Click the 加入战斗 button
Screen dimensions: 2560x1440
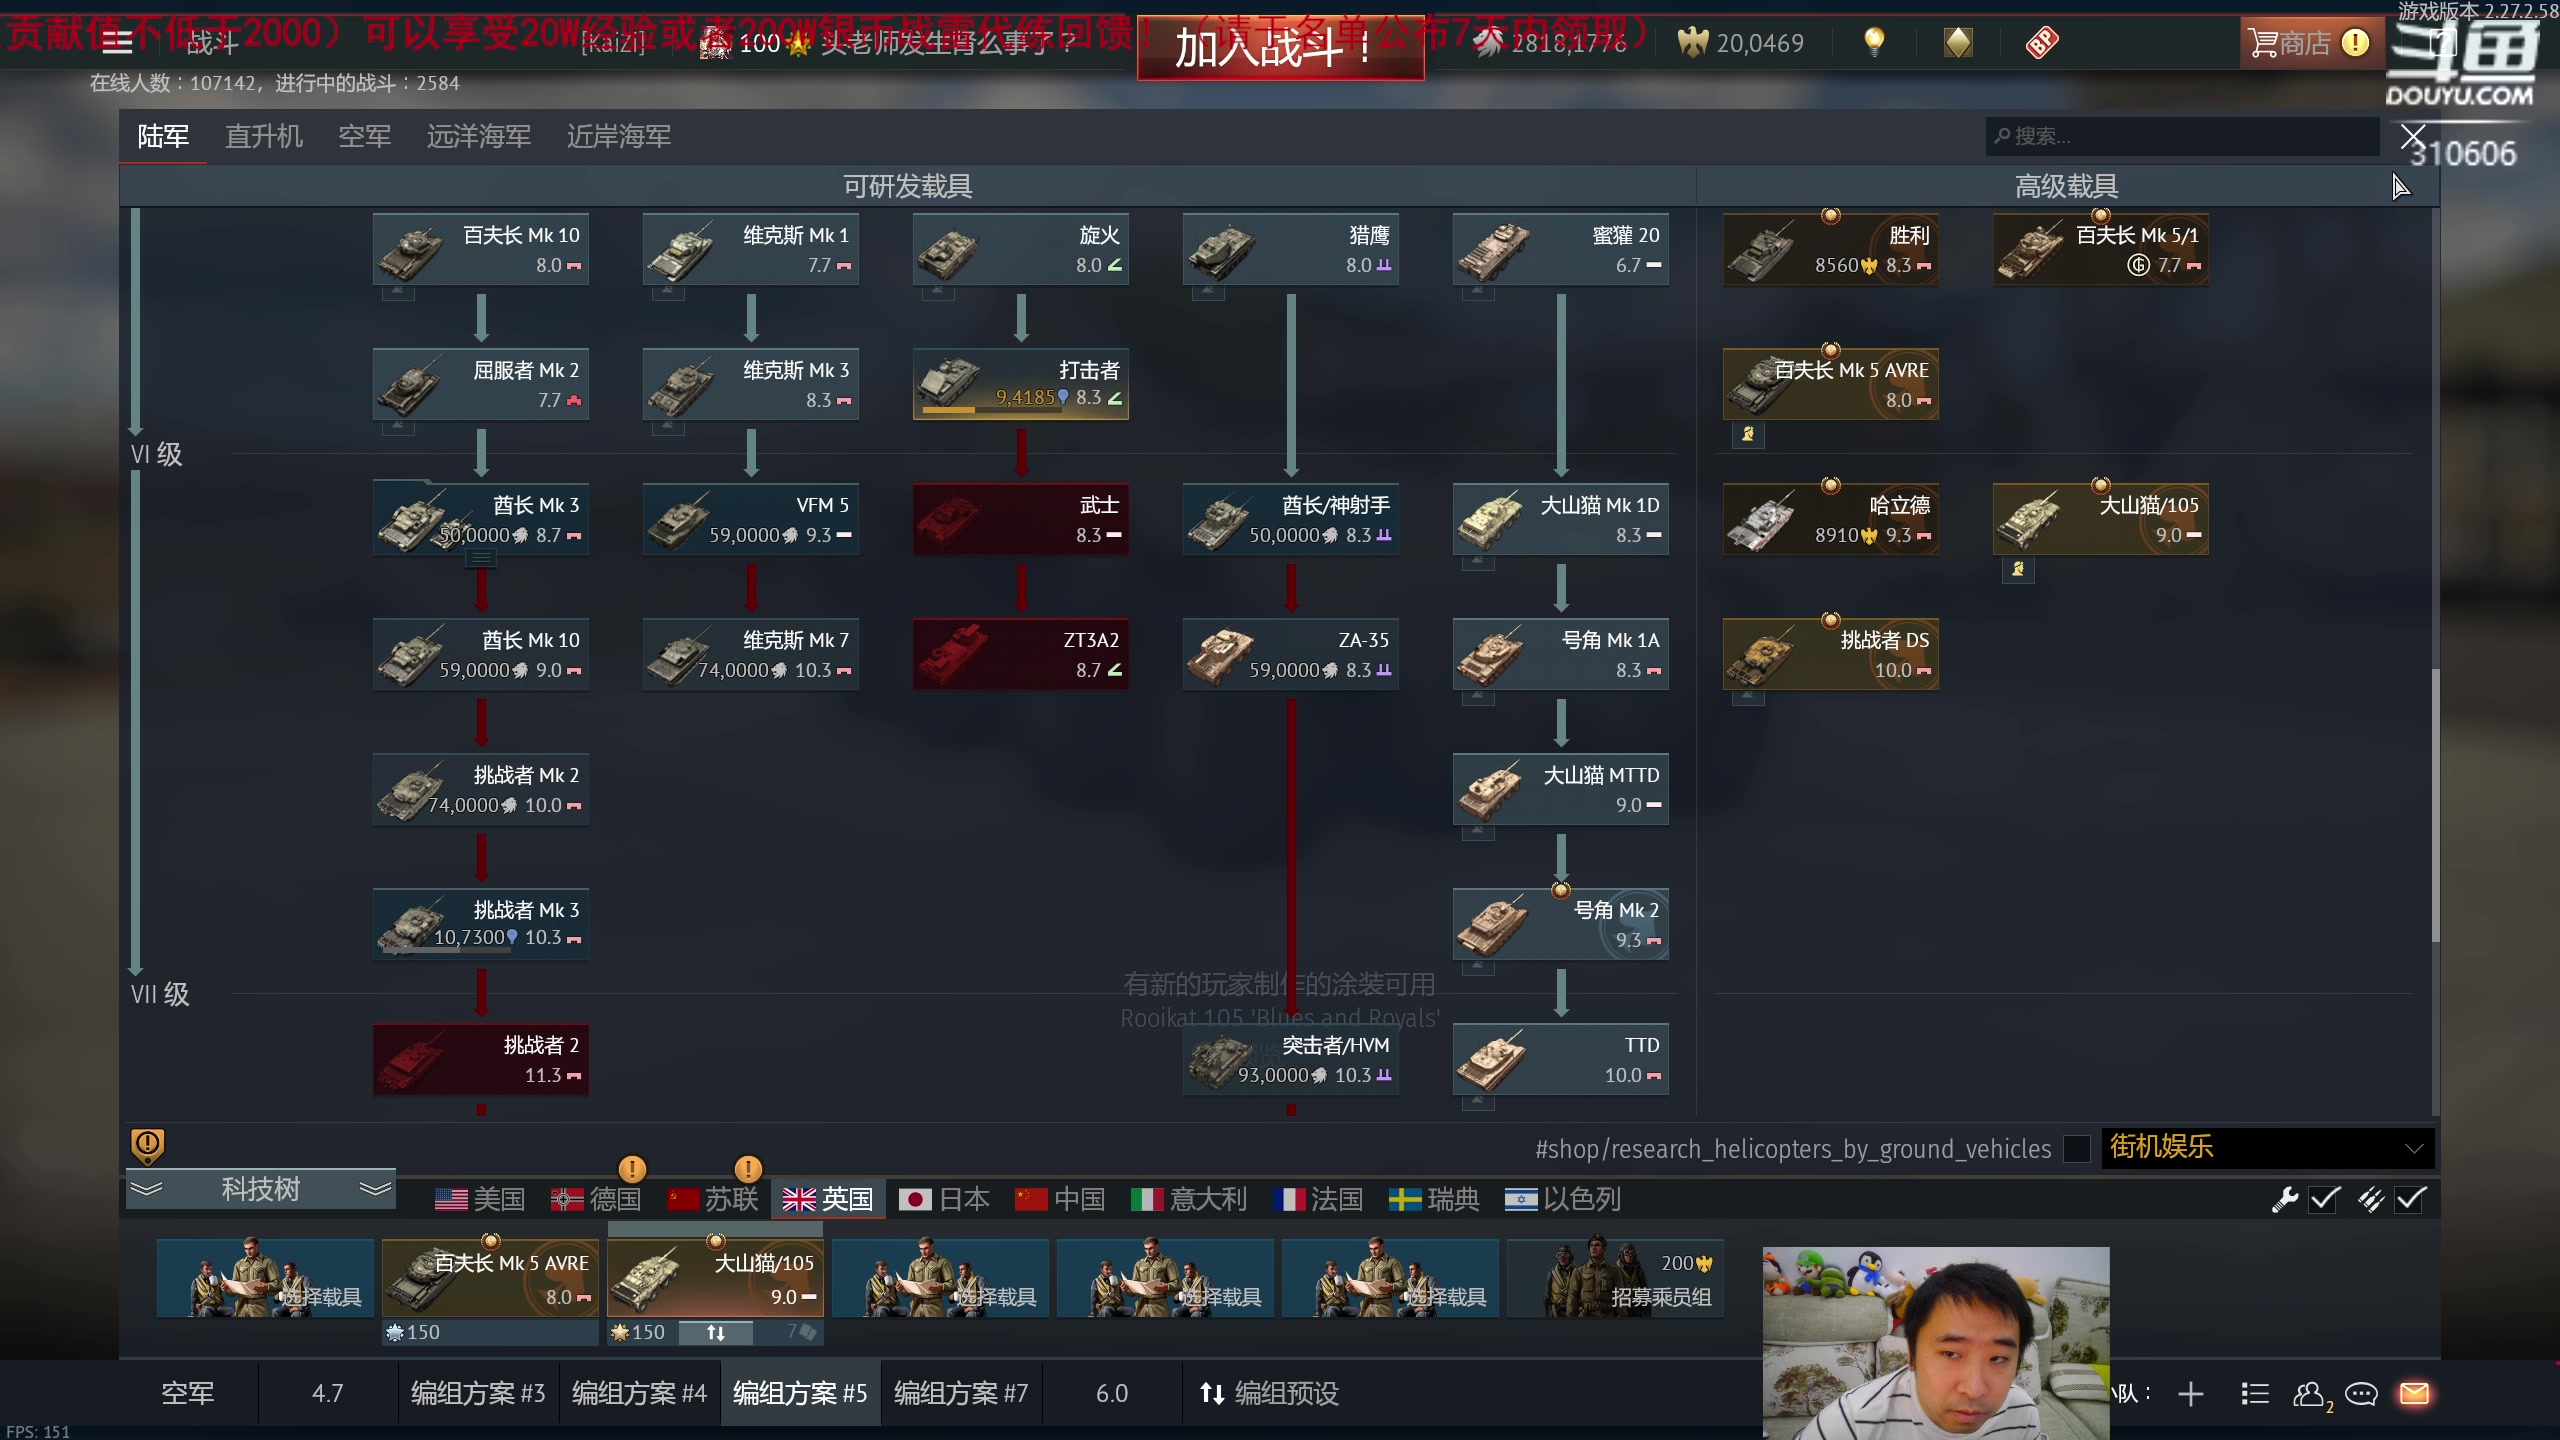click(x=1280, y=48)
